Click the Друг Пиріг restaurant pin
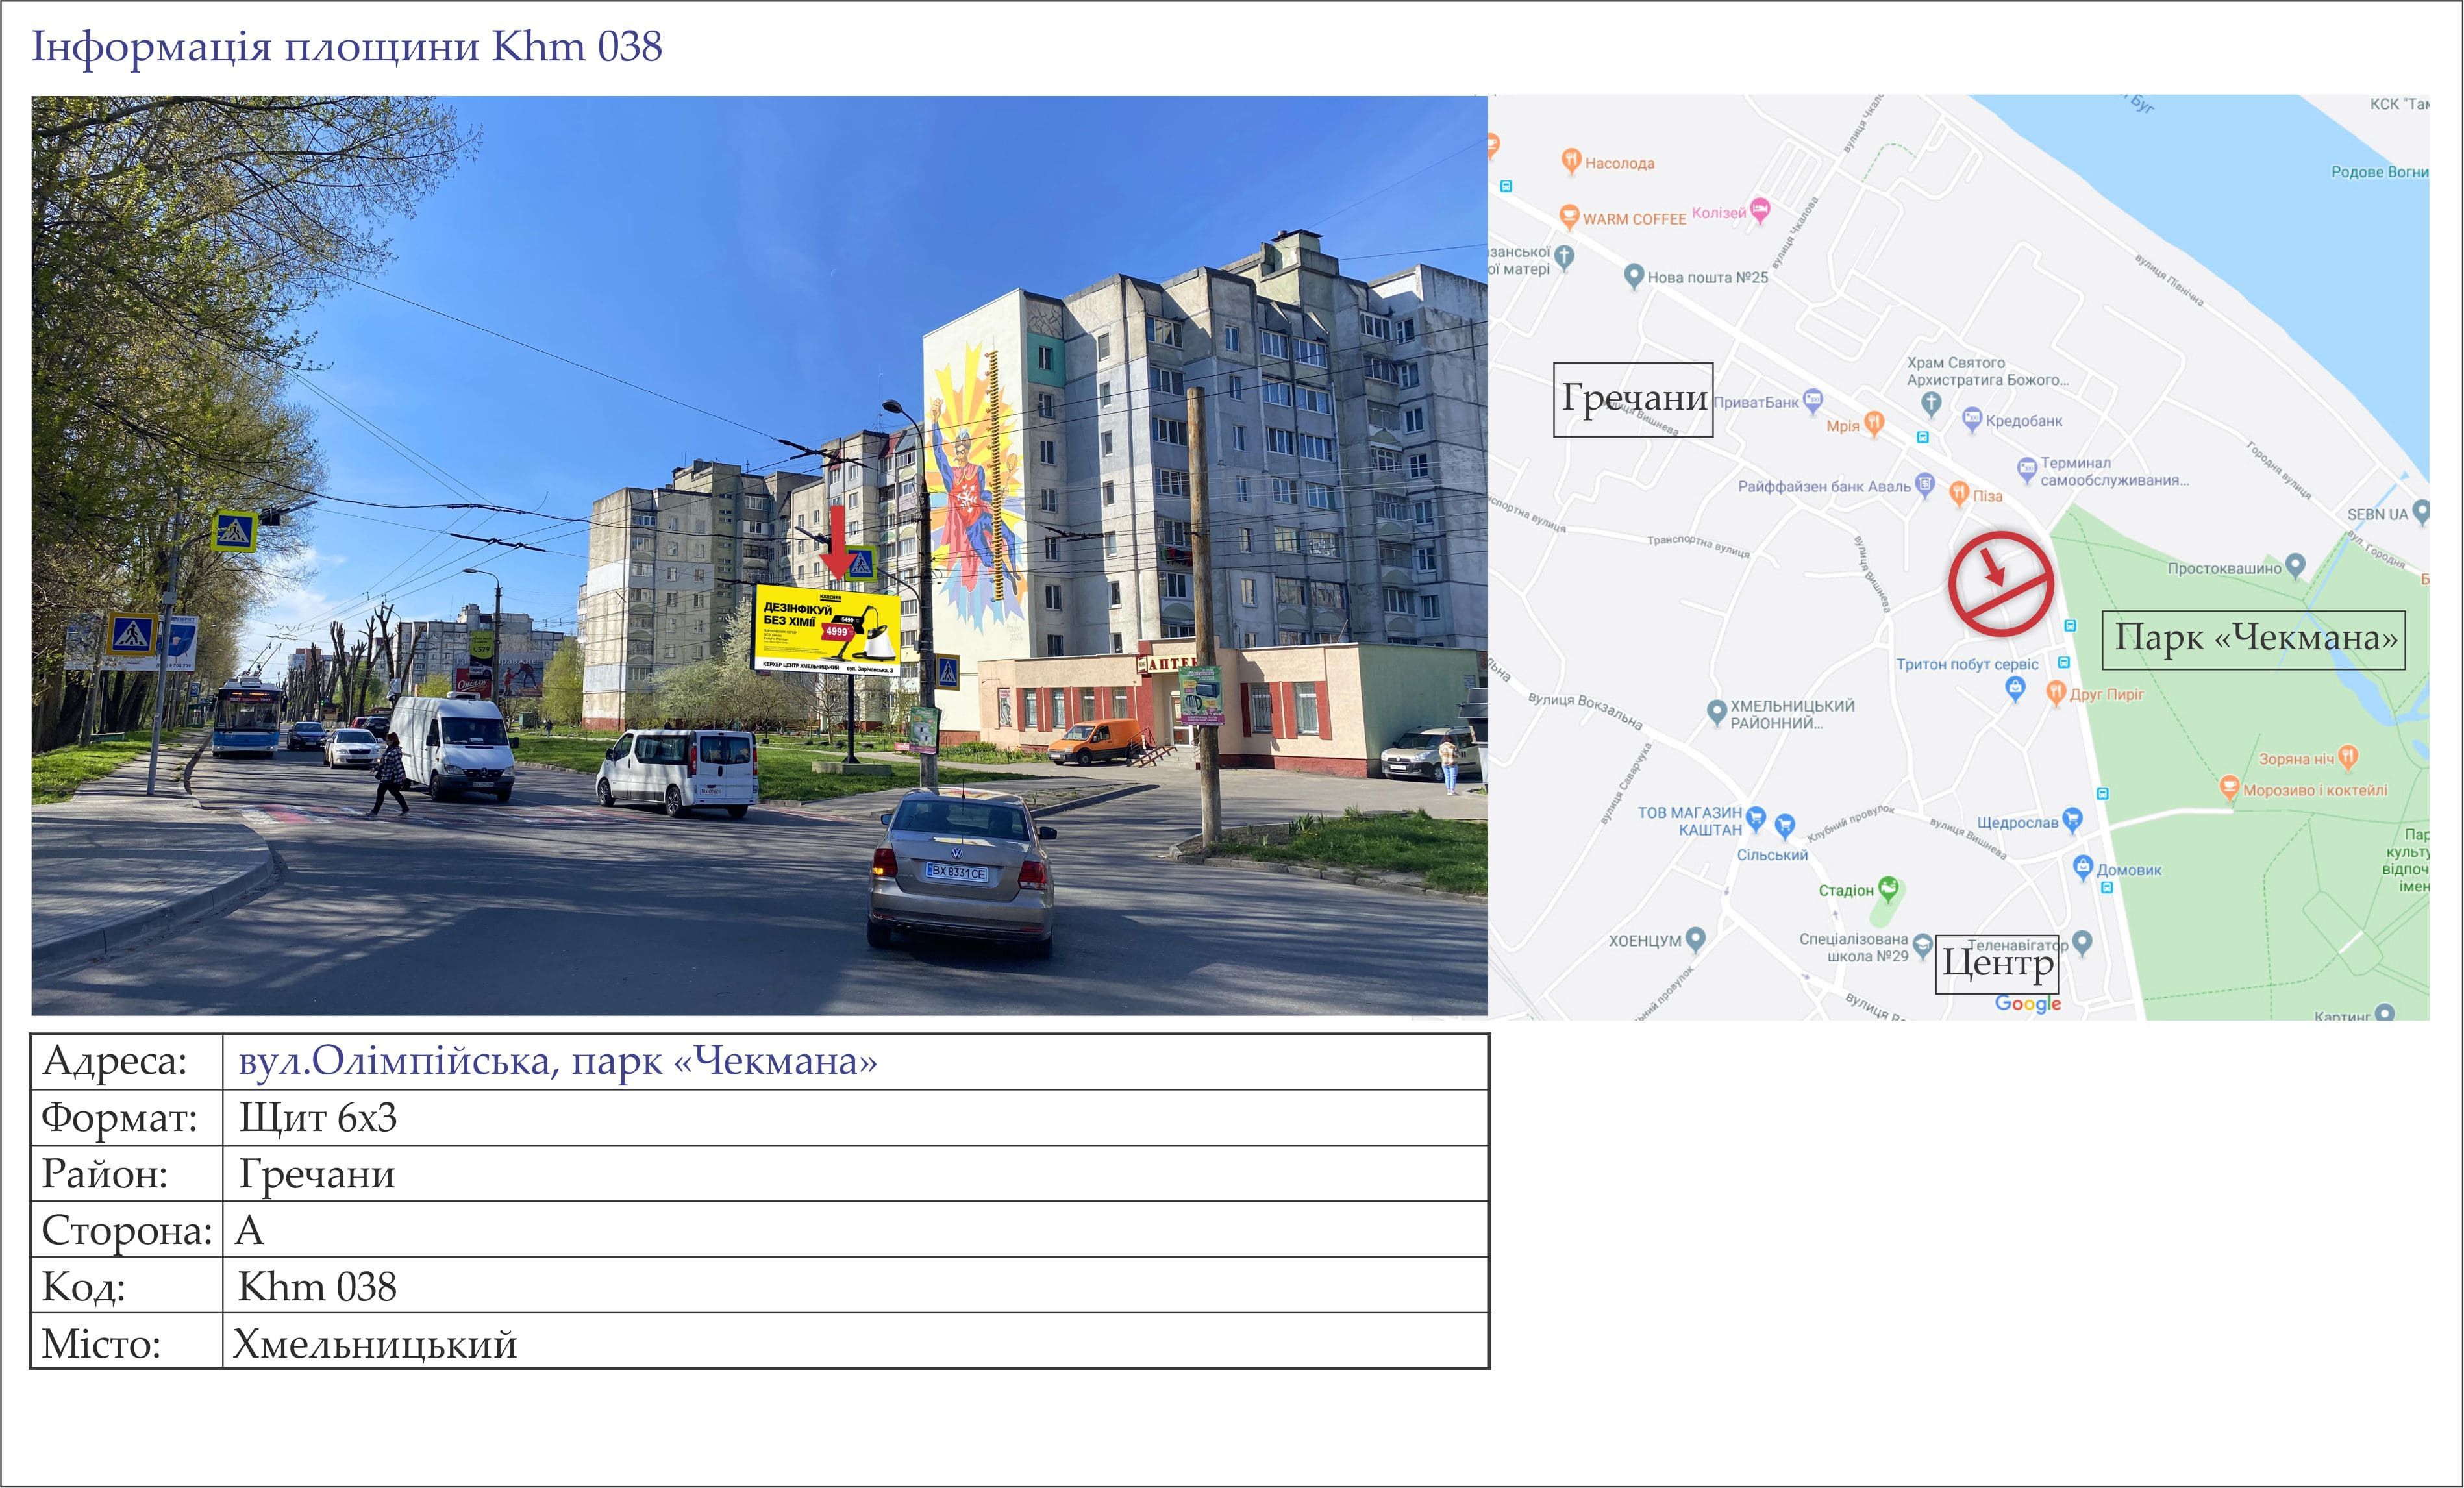The image size is (2464, 1488). pyautogui.click(x=2055, y=692)
